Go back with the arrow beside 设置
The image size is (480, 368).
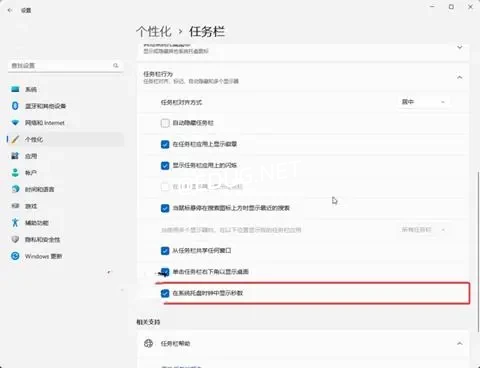tap(10, 10)
